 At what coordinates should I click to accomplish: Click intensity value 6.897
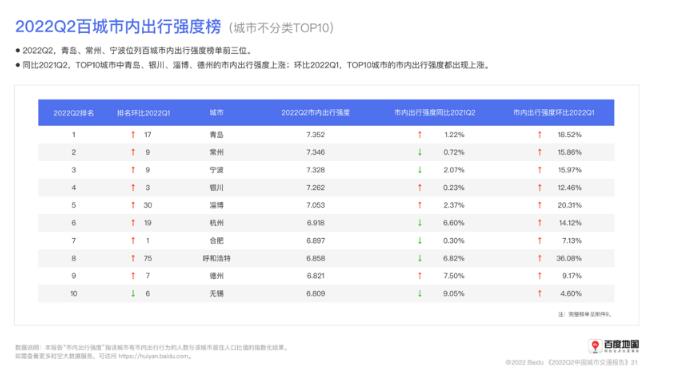coord(315,240)
